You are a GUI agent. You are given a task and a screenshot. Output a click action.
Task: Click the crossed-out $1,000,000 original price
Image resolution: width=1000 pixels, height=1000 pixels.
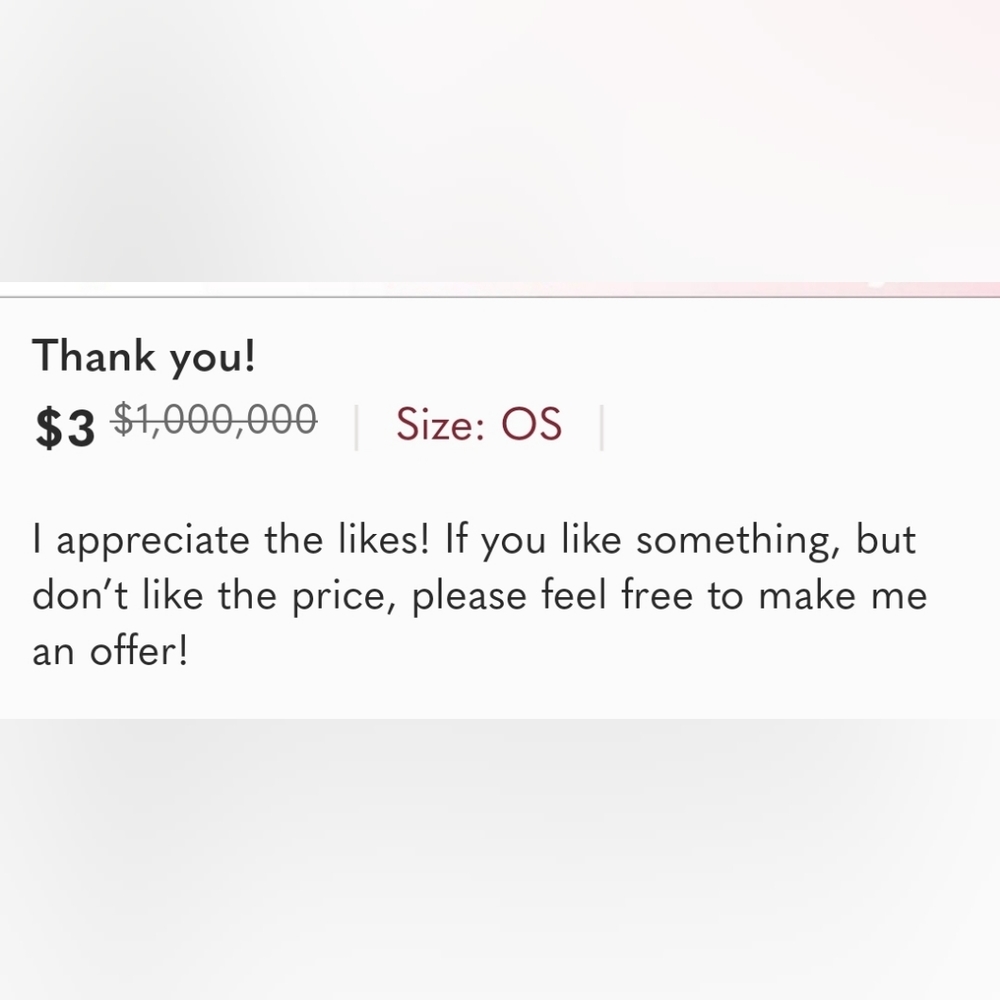214,420
